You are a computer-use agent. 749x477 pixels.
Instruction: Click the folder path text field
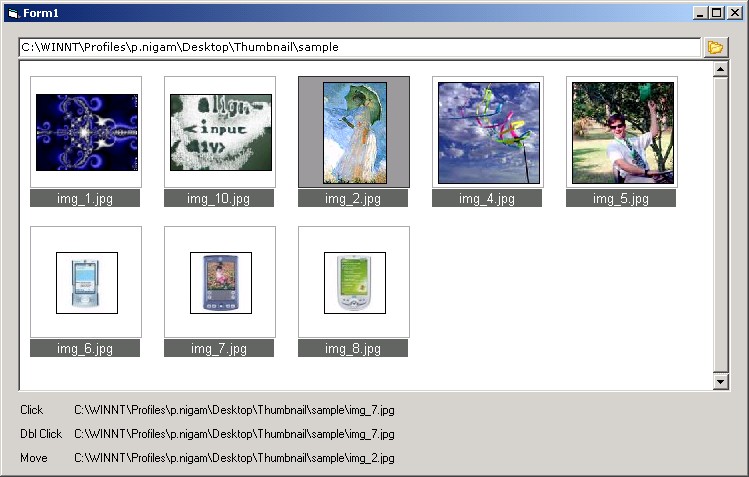coord(358,47)
